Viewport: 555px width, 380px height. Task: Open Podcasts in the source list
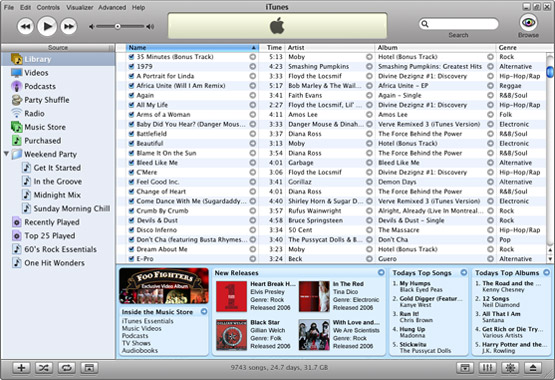[x=40, y=86]
